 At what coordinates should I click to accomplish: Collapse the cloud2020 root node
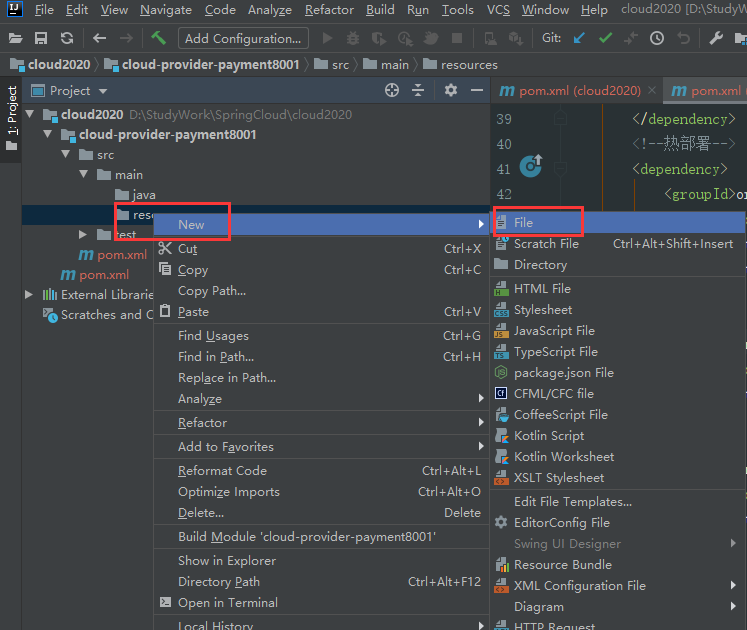pos(30,114)
